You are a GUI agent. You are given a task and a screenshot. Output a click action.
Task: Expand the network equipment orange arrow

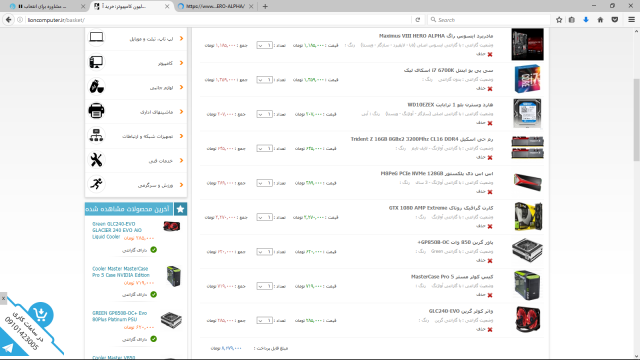point(181,136)
